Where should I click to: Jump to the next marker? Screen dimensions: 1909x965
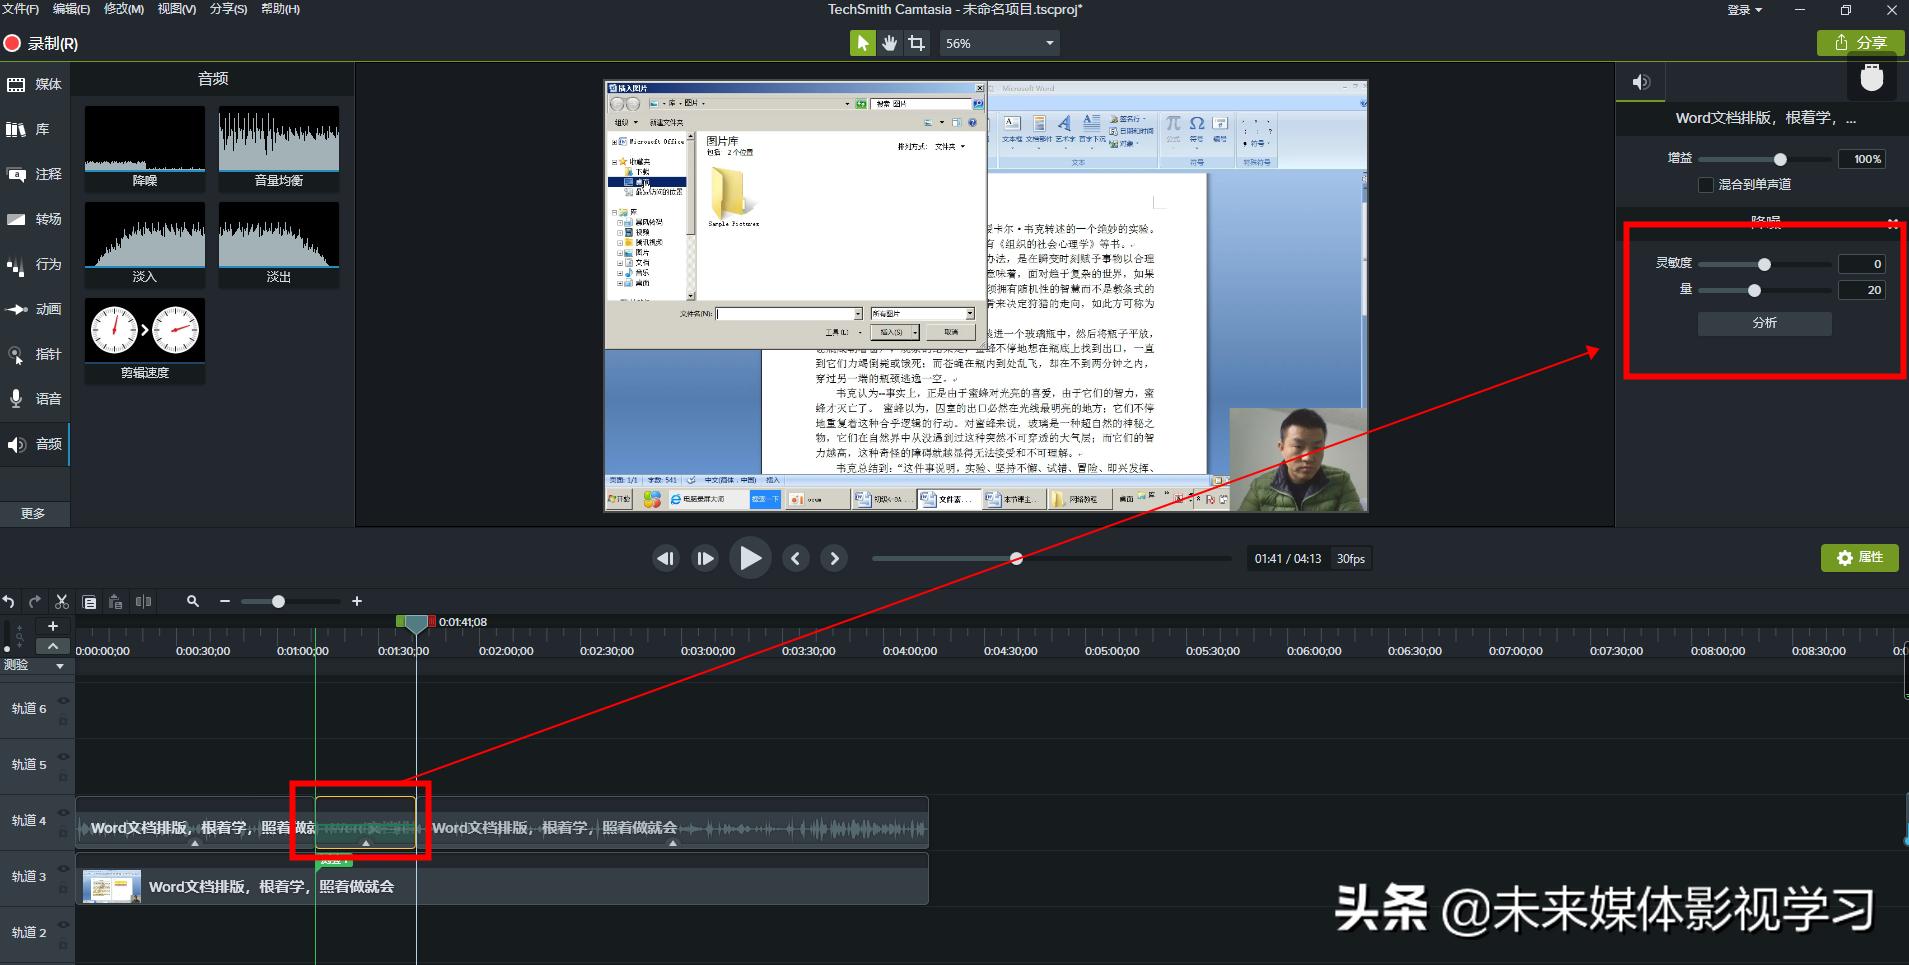[x=834, y=559]
